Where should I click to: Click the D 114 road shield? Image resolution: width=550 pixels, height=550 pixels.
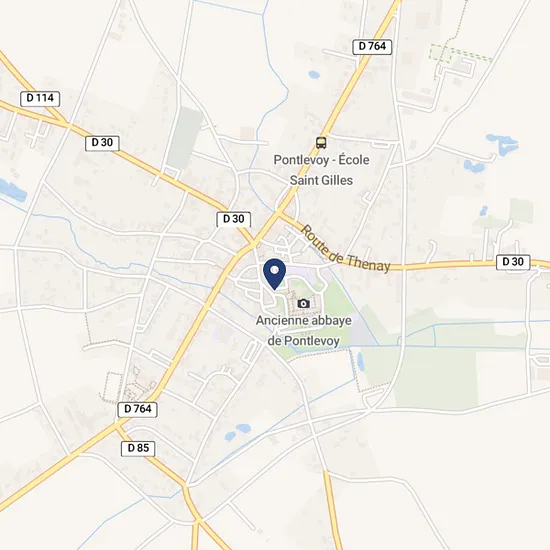point(40,99)
